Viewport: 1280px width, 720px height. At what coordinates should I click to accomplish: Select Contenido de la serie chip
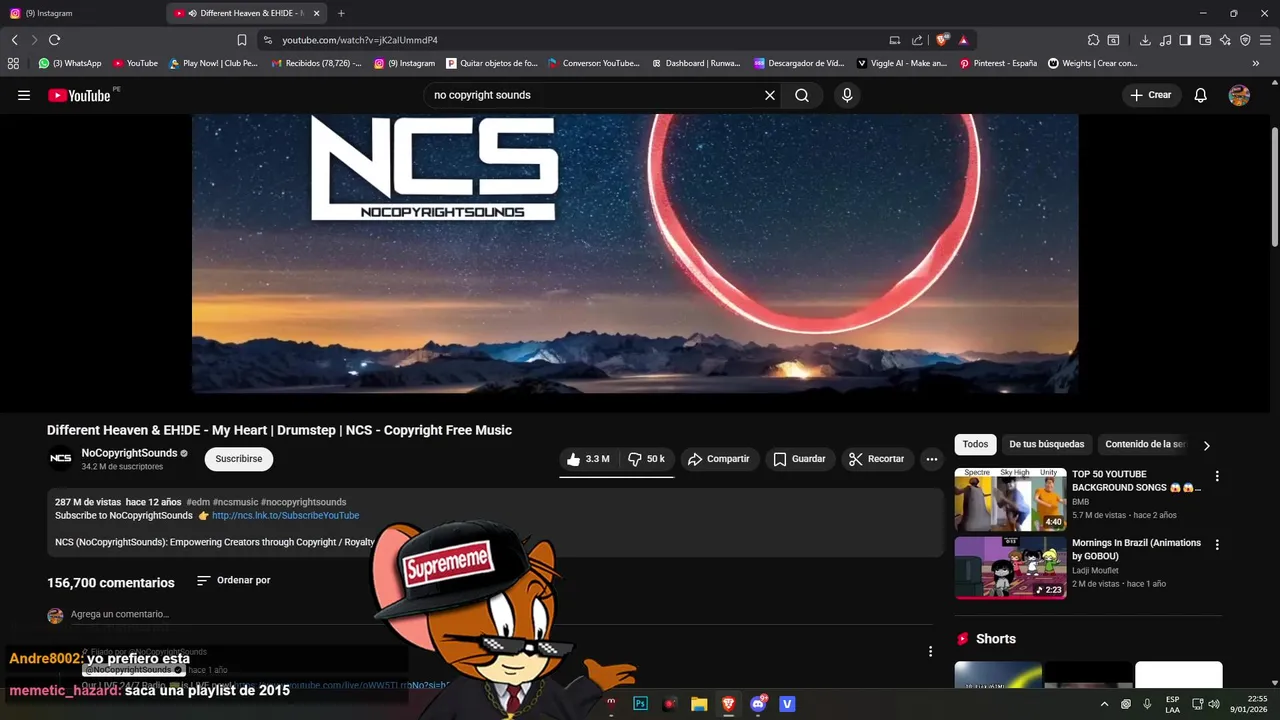point(1144,444)
